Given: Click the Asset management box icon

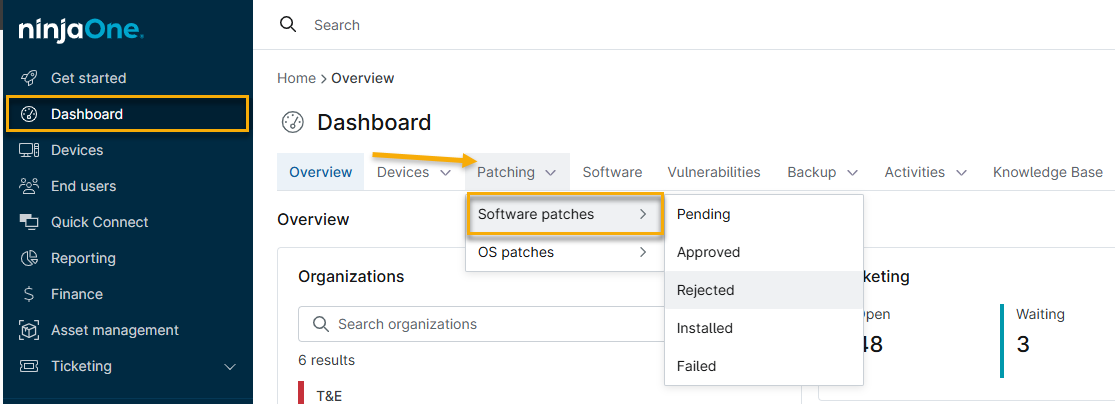Looking at the screenshot, I should click(x=30, y=330).
